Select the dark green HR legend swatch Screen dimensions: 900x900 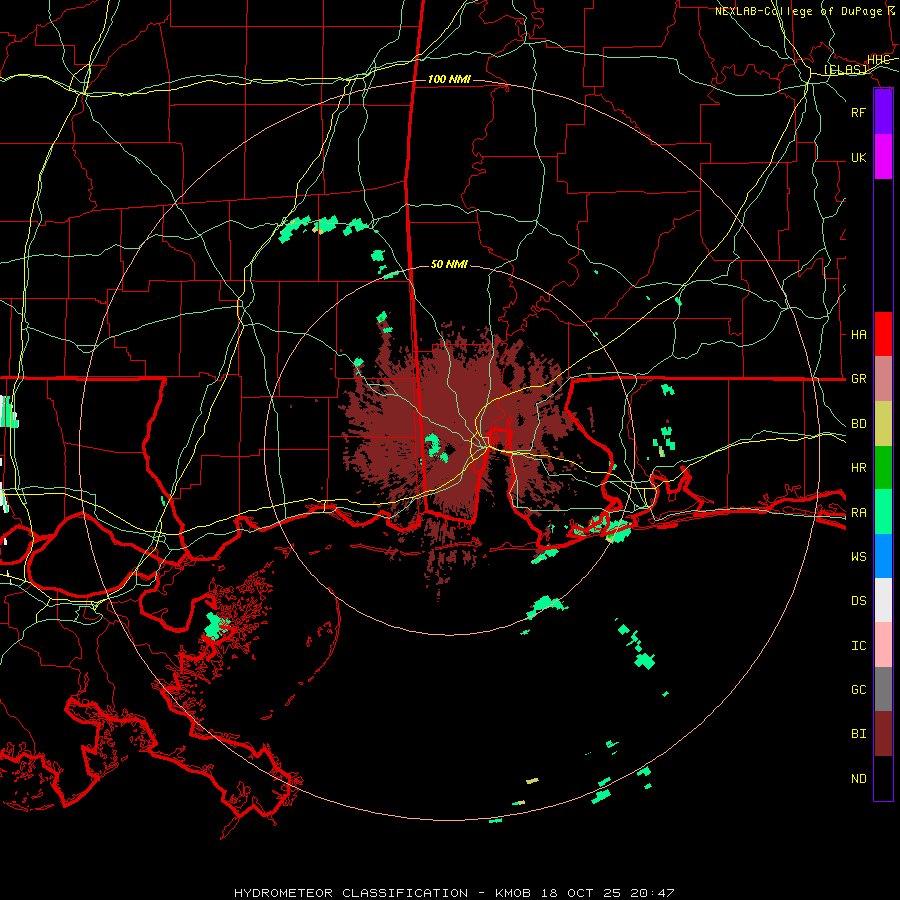pos(883,468)
